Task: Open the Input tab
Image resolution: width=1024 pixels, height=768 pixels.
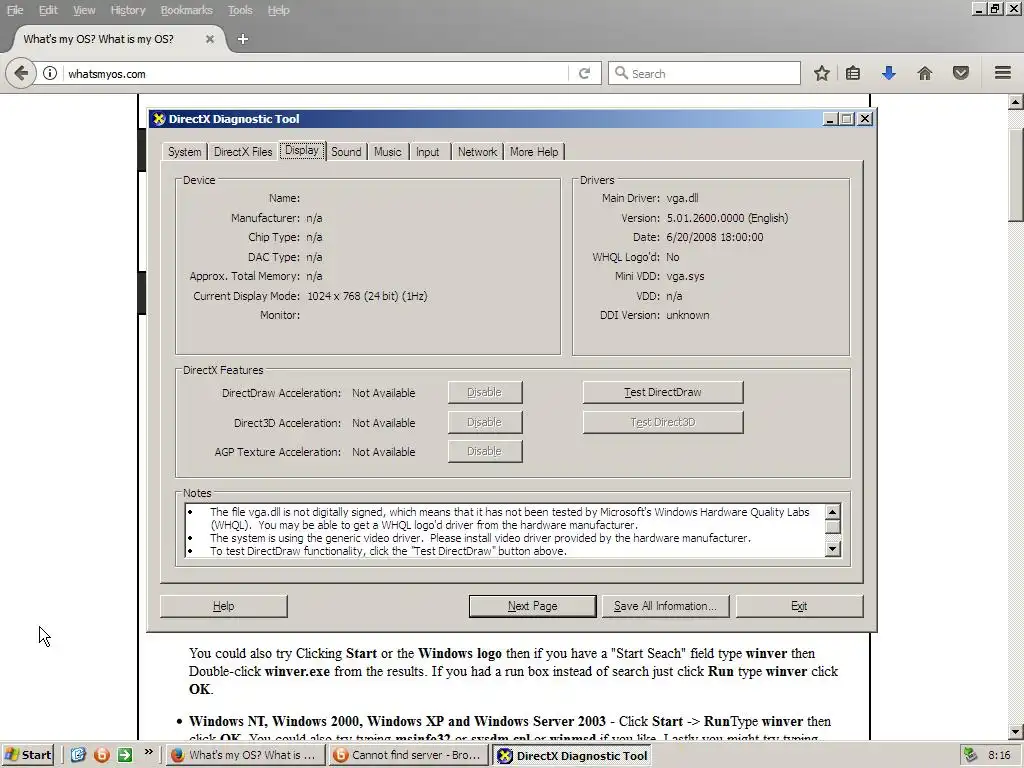Action: [x=428, y=152]
